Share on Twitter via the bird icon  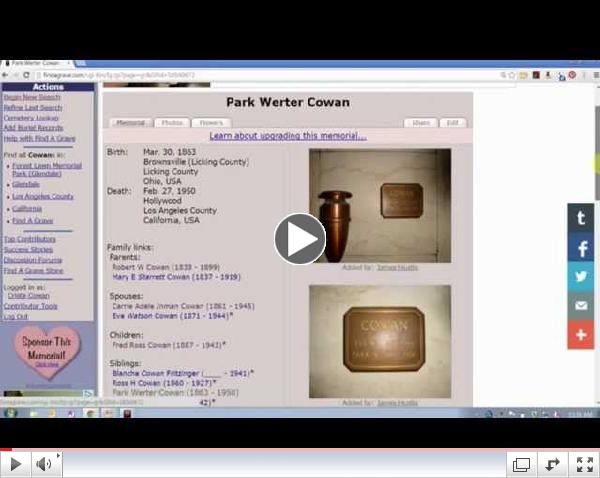(580, 276)
